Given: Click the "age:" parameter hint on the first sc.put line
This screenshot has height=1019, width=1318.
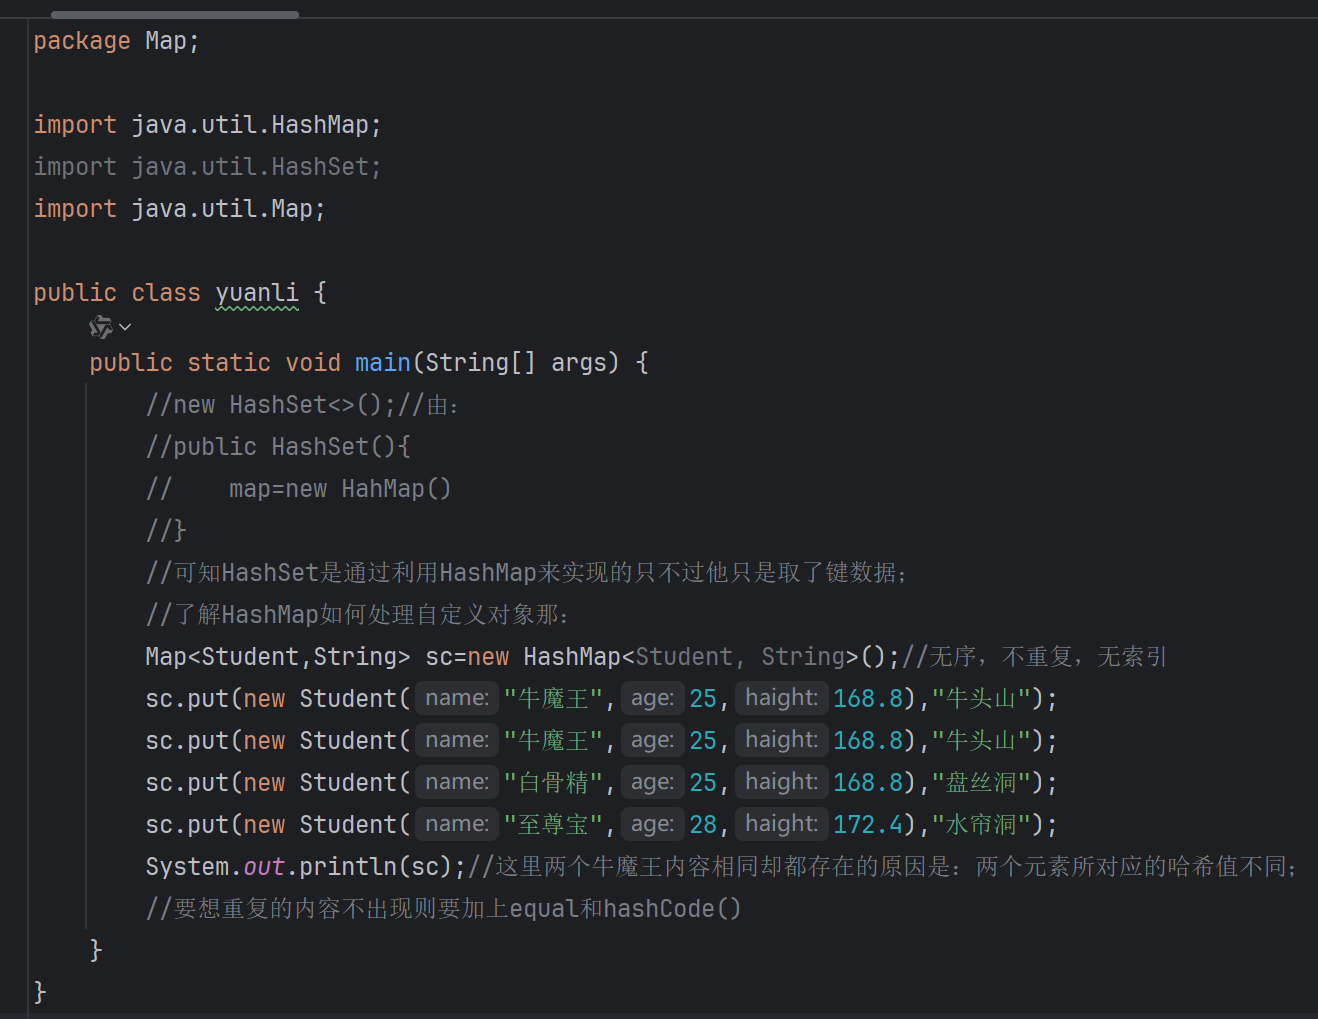Looking at the screenshot, I should point(652,697).
